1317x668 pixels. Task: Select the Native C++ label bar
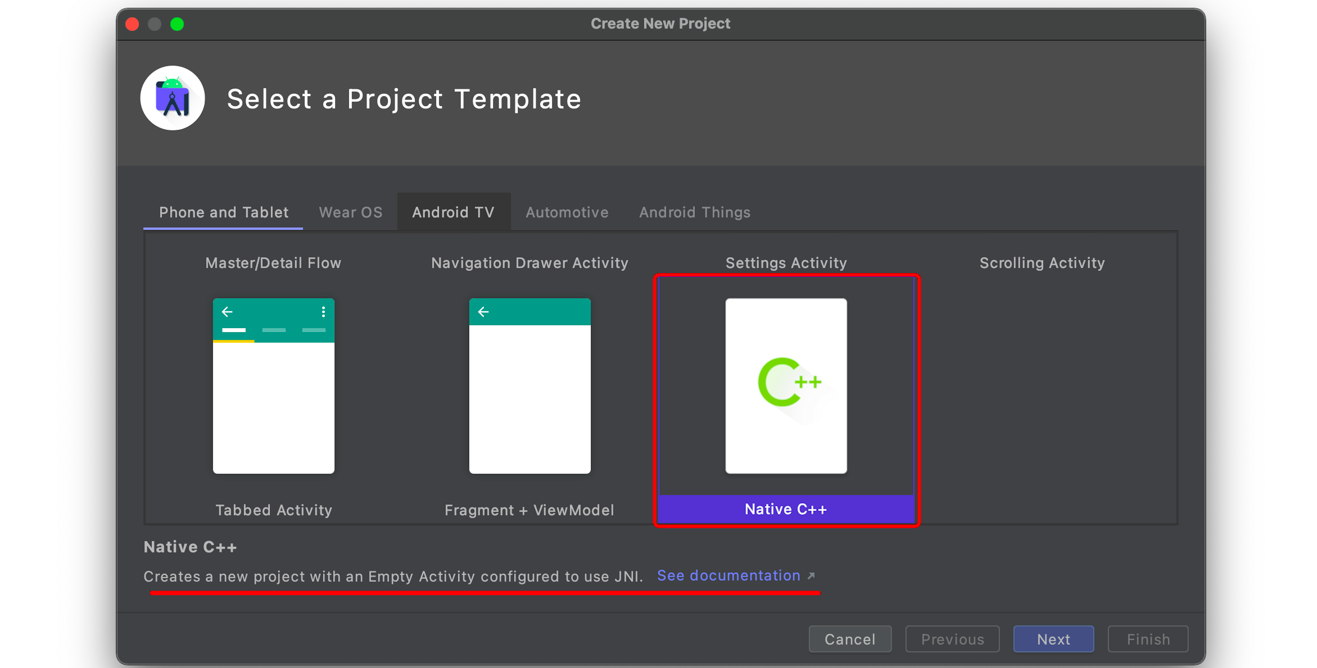(786, 509)
